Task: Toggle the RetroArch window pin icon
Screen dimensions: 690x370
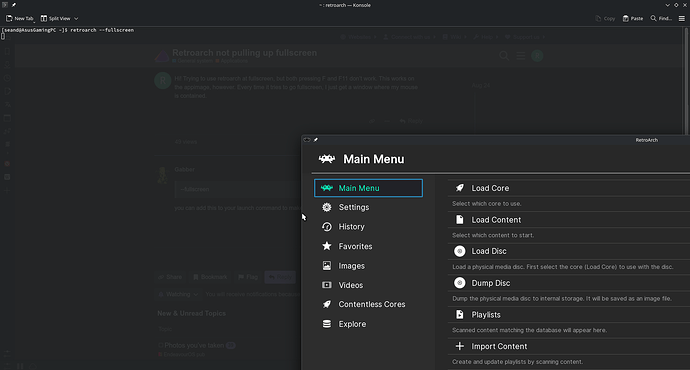Action: [316, 140]
